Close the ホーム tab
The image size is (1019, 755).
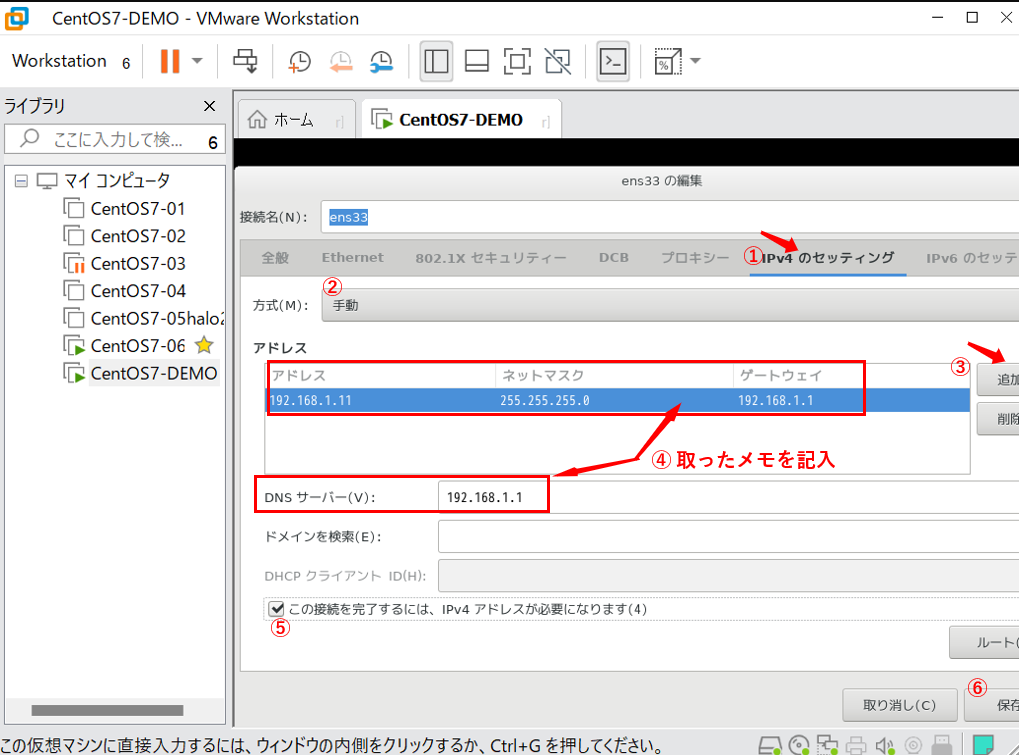(x=339, y=122)
